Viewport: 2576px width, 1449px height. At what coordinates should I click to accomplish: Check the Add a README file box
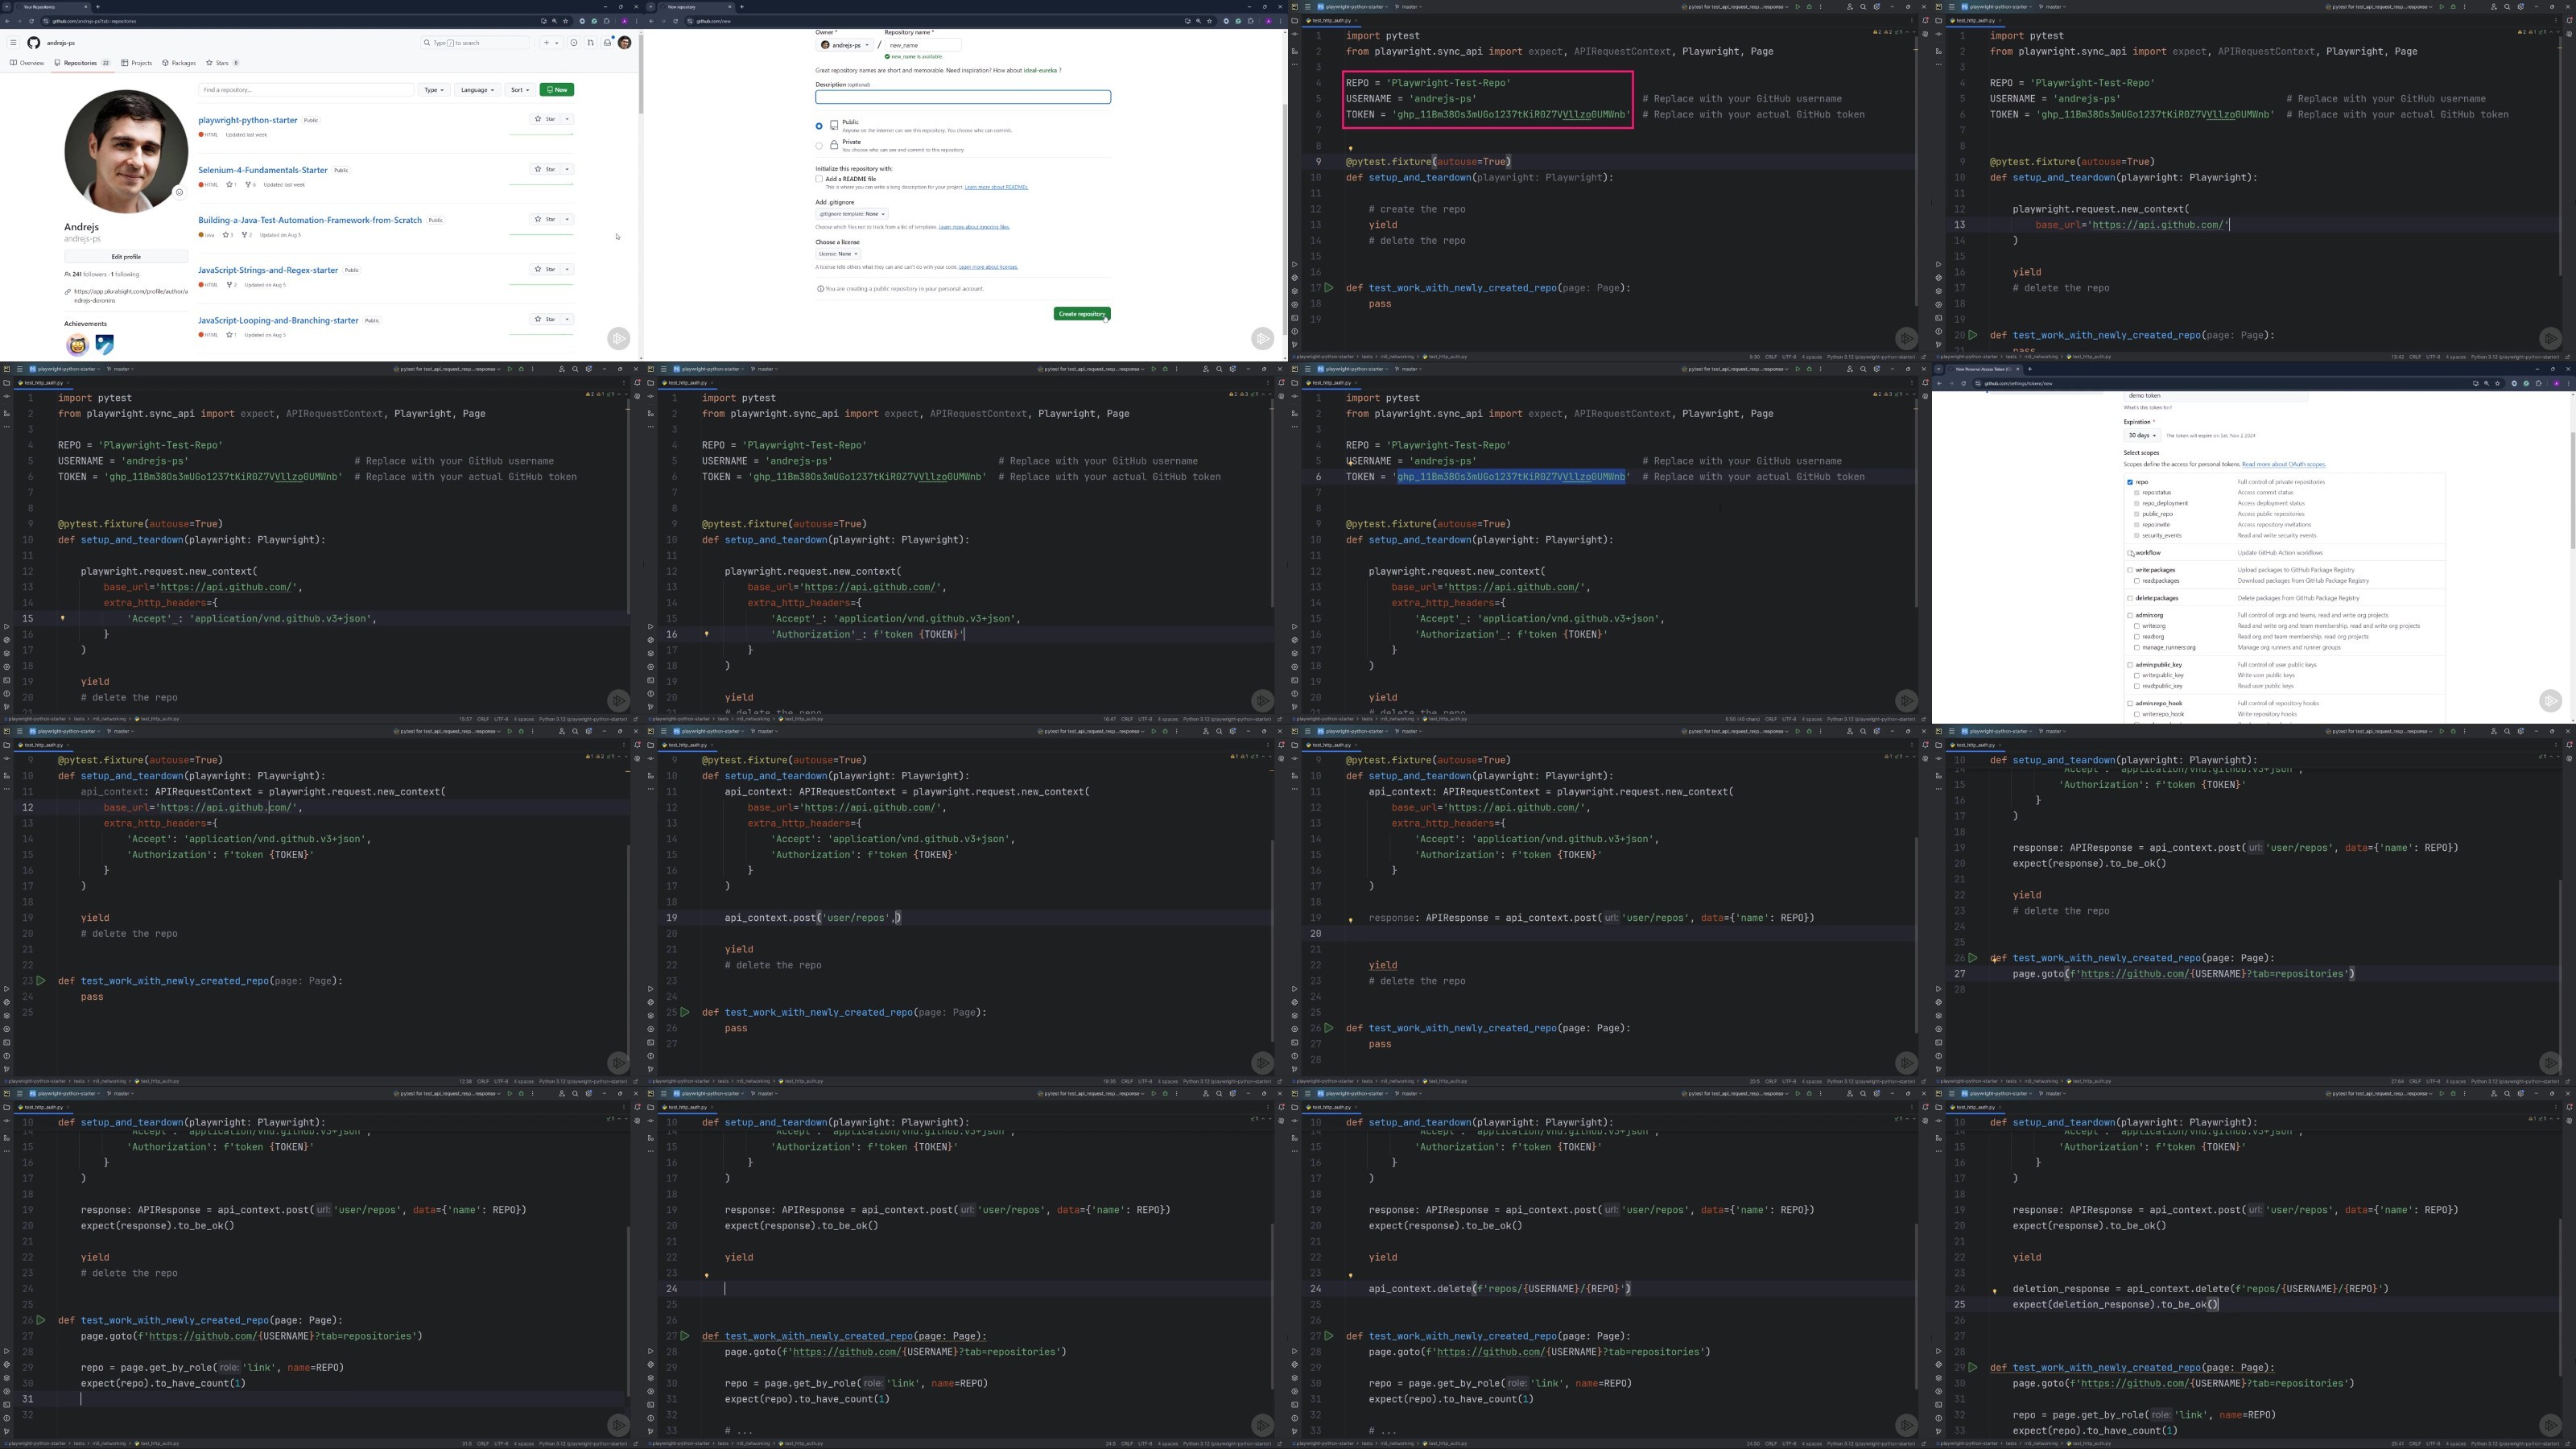(819, 179)
